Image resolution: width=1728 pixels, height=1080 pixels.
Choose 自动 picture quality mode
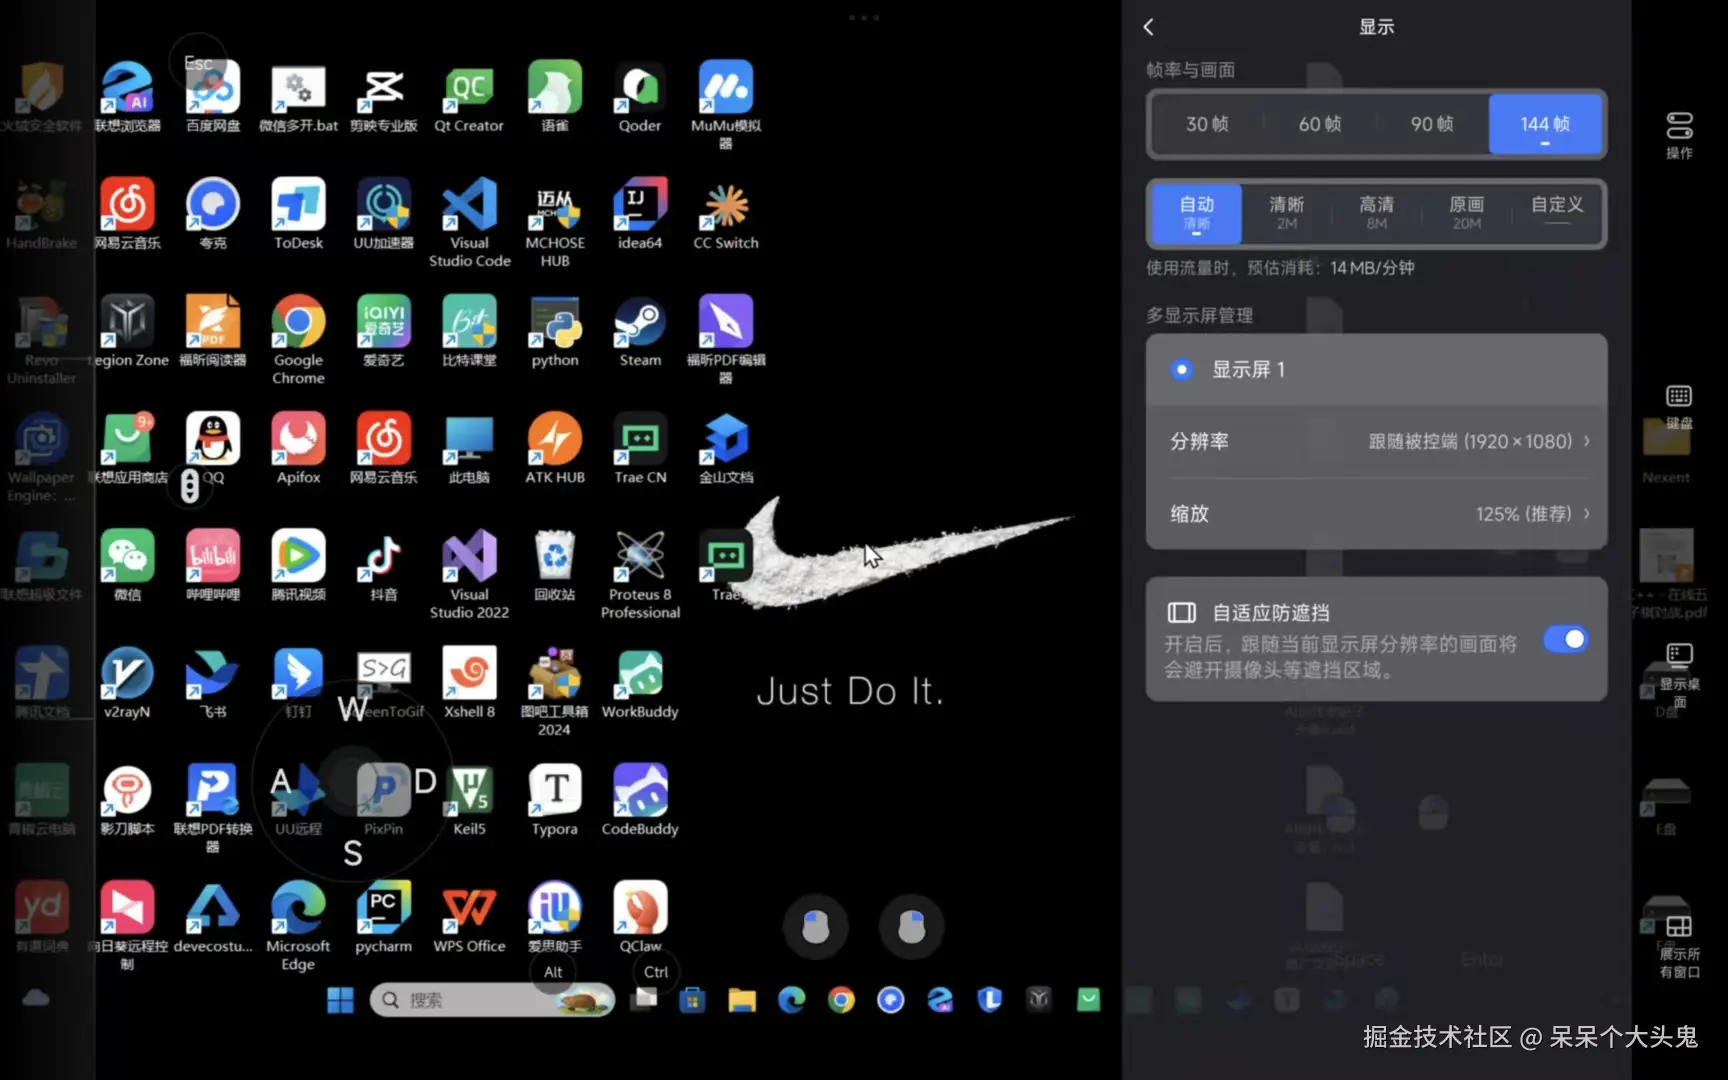[1197, 213]
